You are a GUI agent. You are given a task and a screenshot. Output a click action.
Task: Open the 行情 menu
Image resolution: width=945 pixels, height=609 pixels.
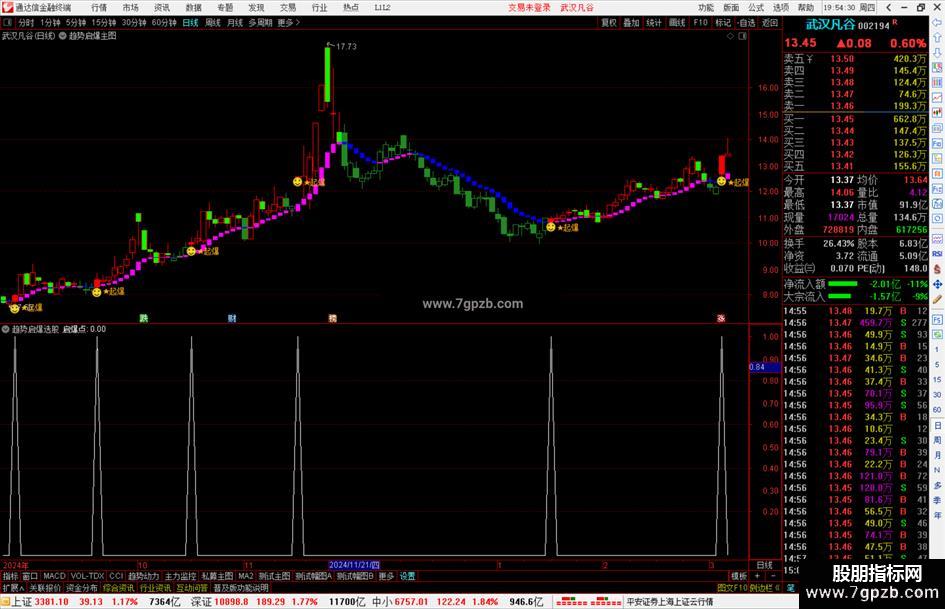[99, 7]
